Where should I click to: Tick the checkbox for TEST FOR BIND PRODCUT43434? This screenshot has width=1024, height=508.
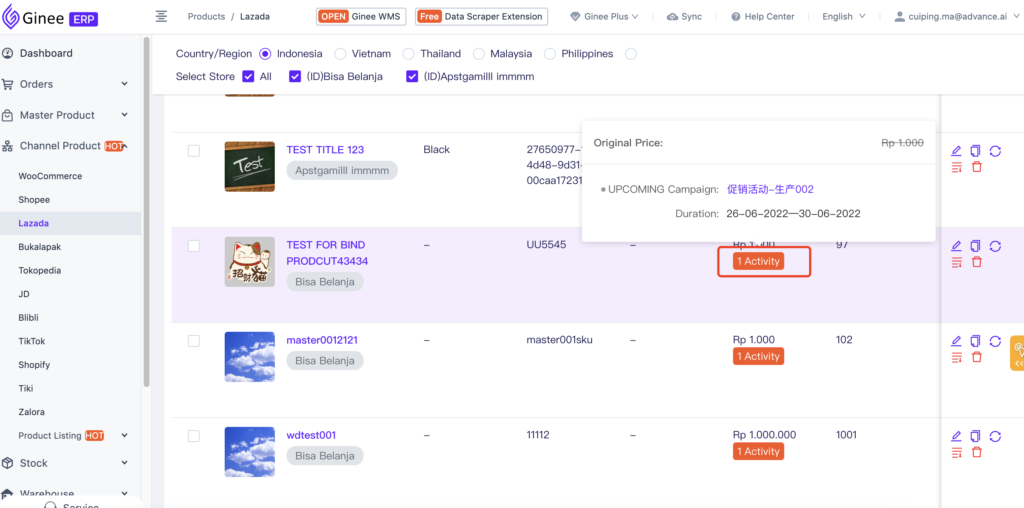coord(194,246)
